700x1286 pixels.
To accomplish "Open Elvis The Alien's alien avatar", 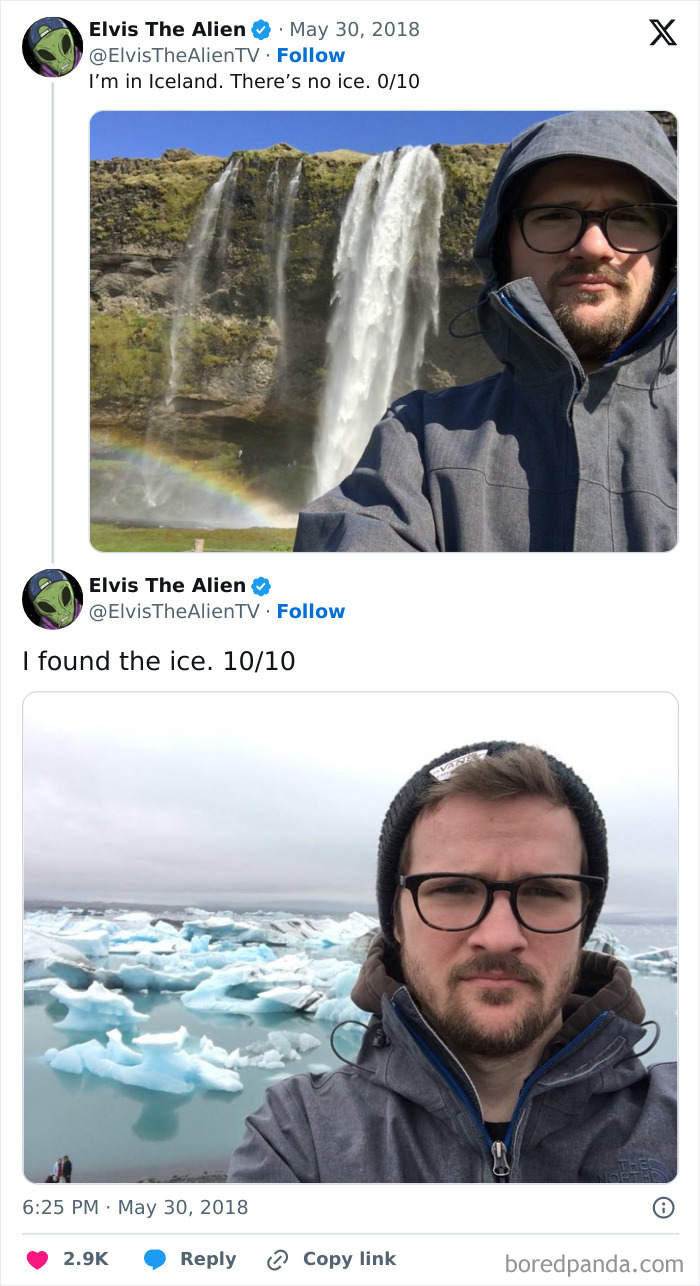I will (x=51, y=45).
